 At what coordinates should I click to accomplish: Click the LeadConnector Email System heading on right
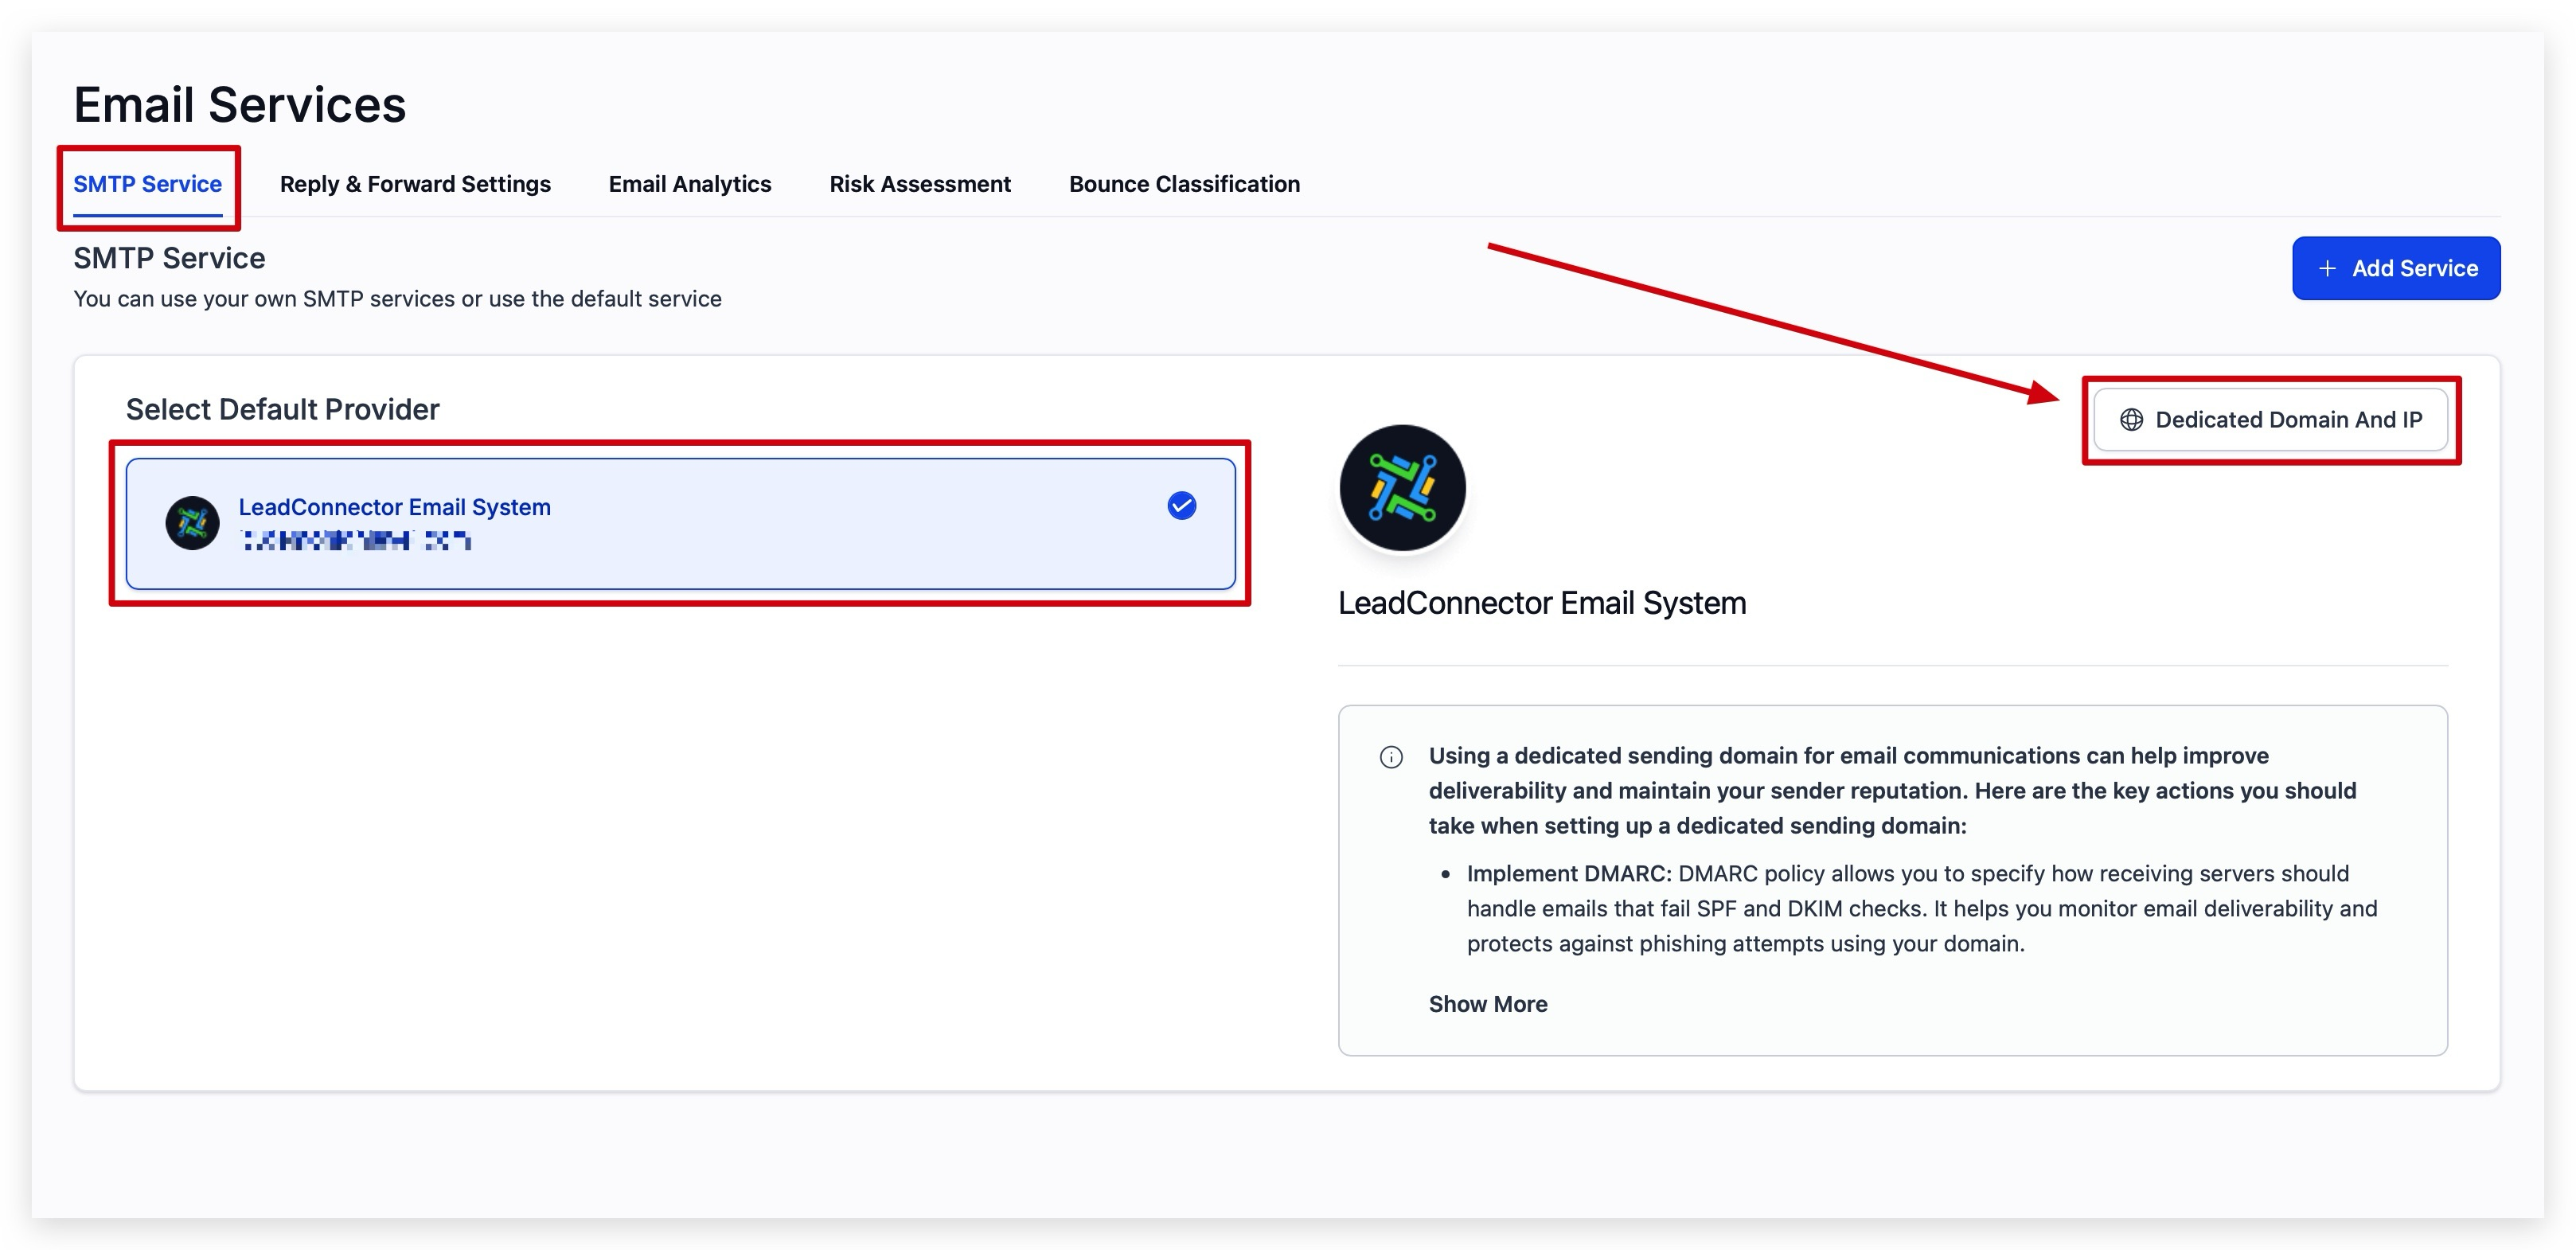coord(1542,603)
